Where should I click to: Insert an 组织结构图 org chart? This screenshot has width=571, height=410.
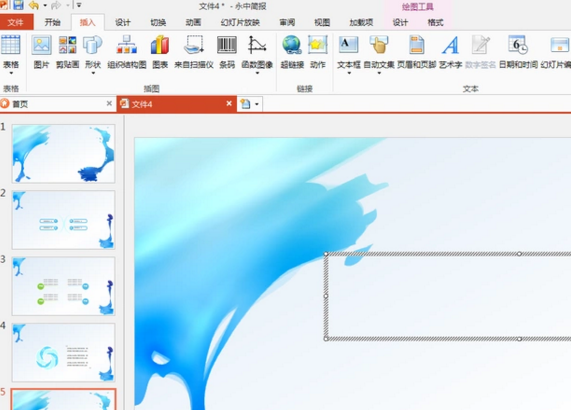126,45
